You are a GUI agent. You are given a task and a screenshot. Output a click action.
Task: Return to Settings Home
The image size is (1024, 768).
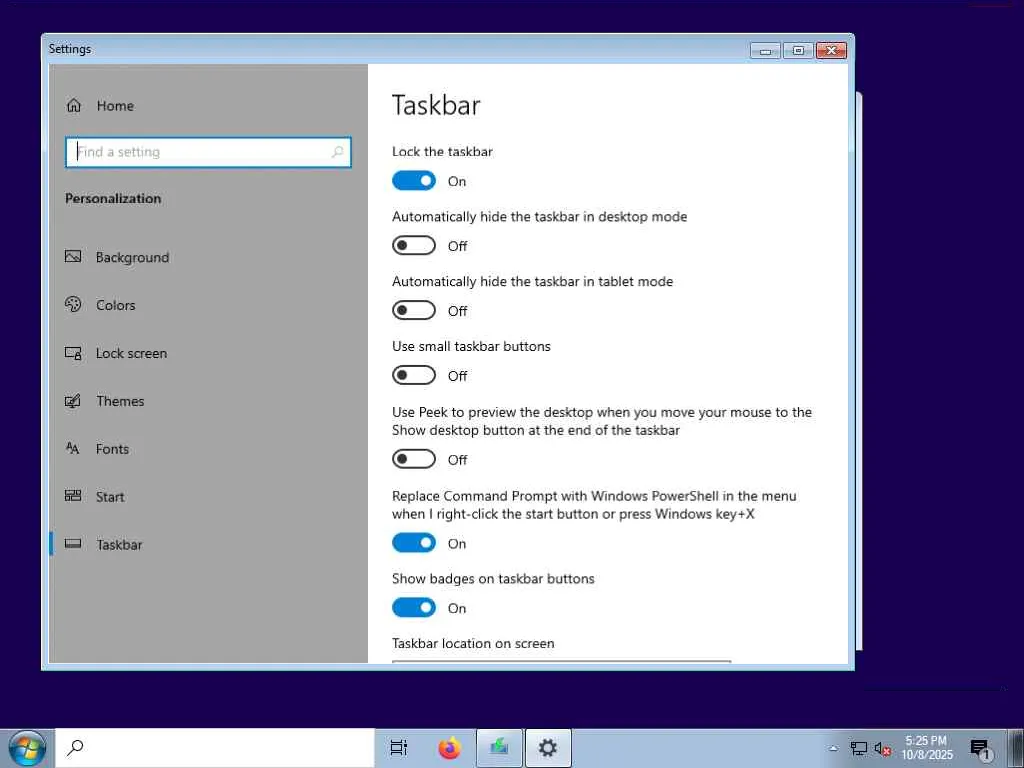coord(115,106)
